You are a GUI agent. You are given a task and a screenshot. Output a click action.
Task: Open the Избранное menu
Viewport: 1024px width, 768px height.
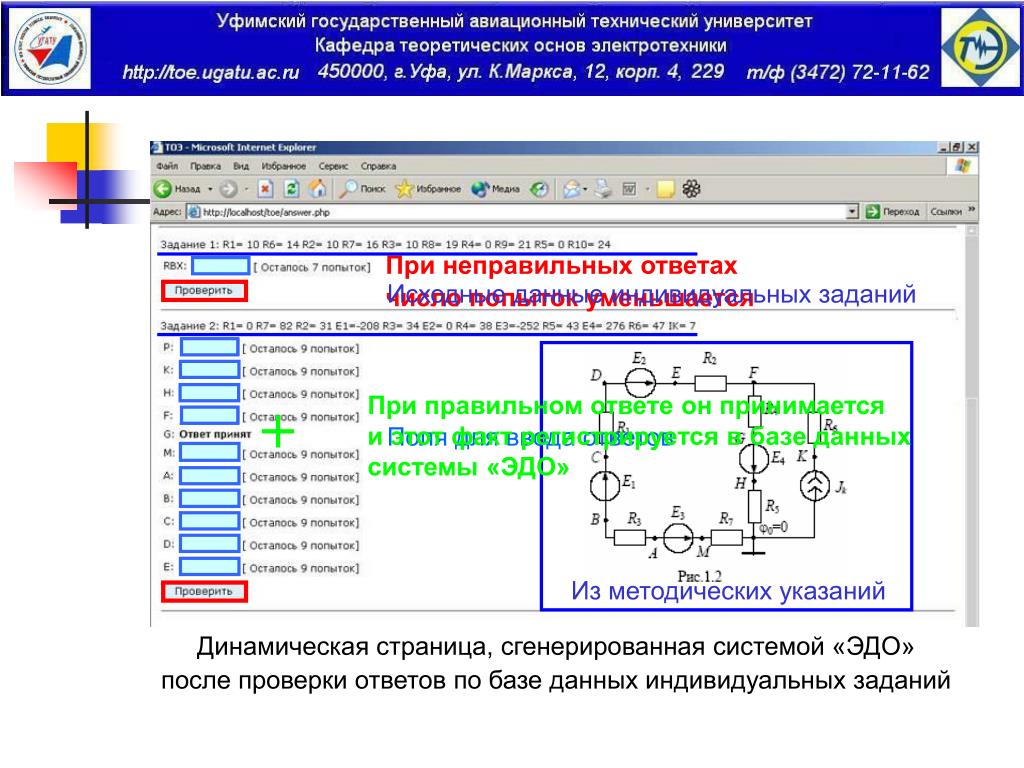pos(283,166)
